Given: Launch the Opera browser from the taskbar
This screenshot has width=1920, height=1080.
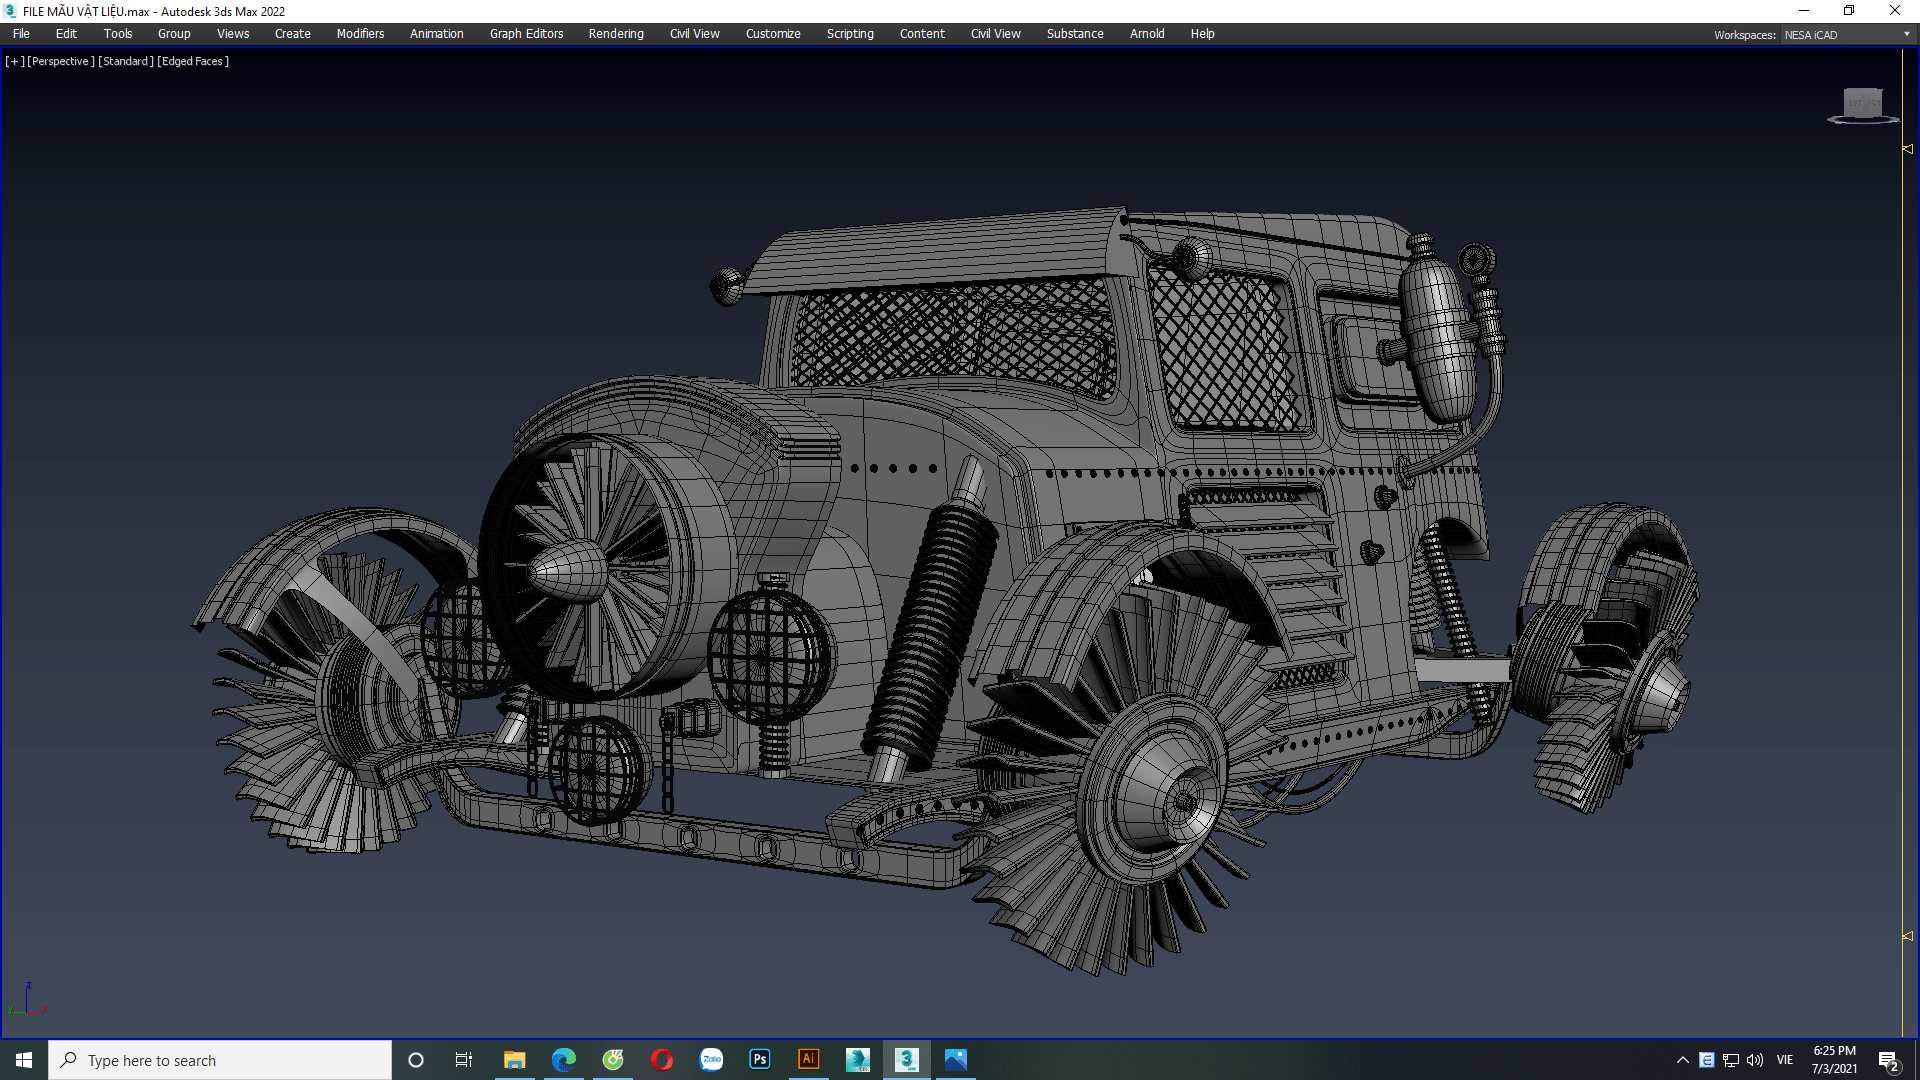Looking at the screenshot, I should tap(662, 1060).
